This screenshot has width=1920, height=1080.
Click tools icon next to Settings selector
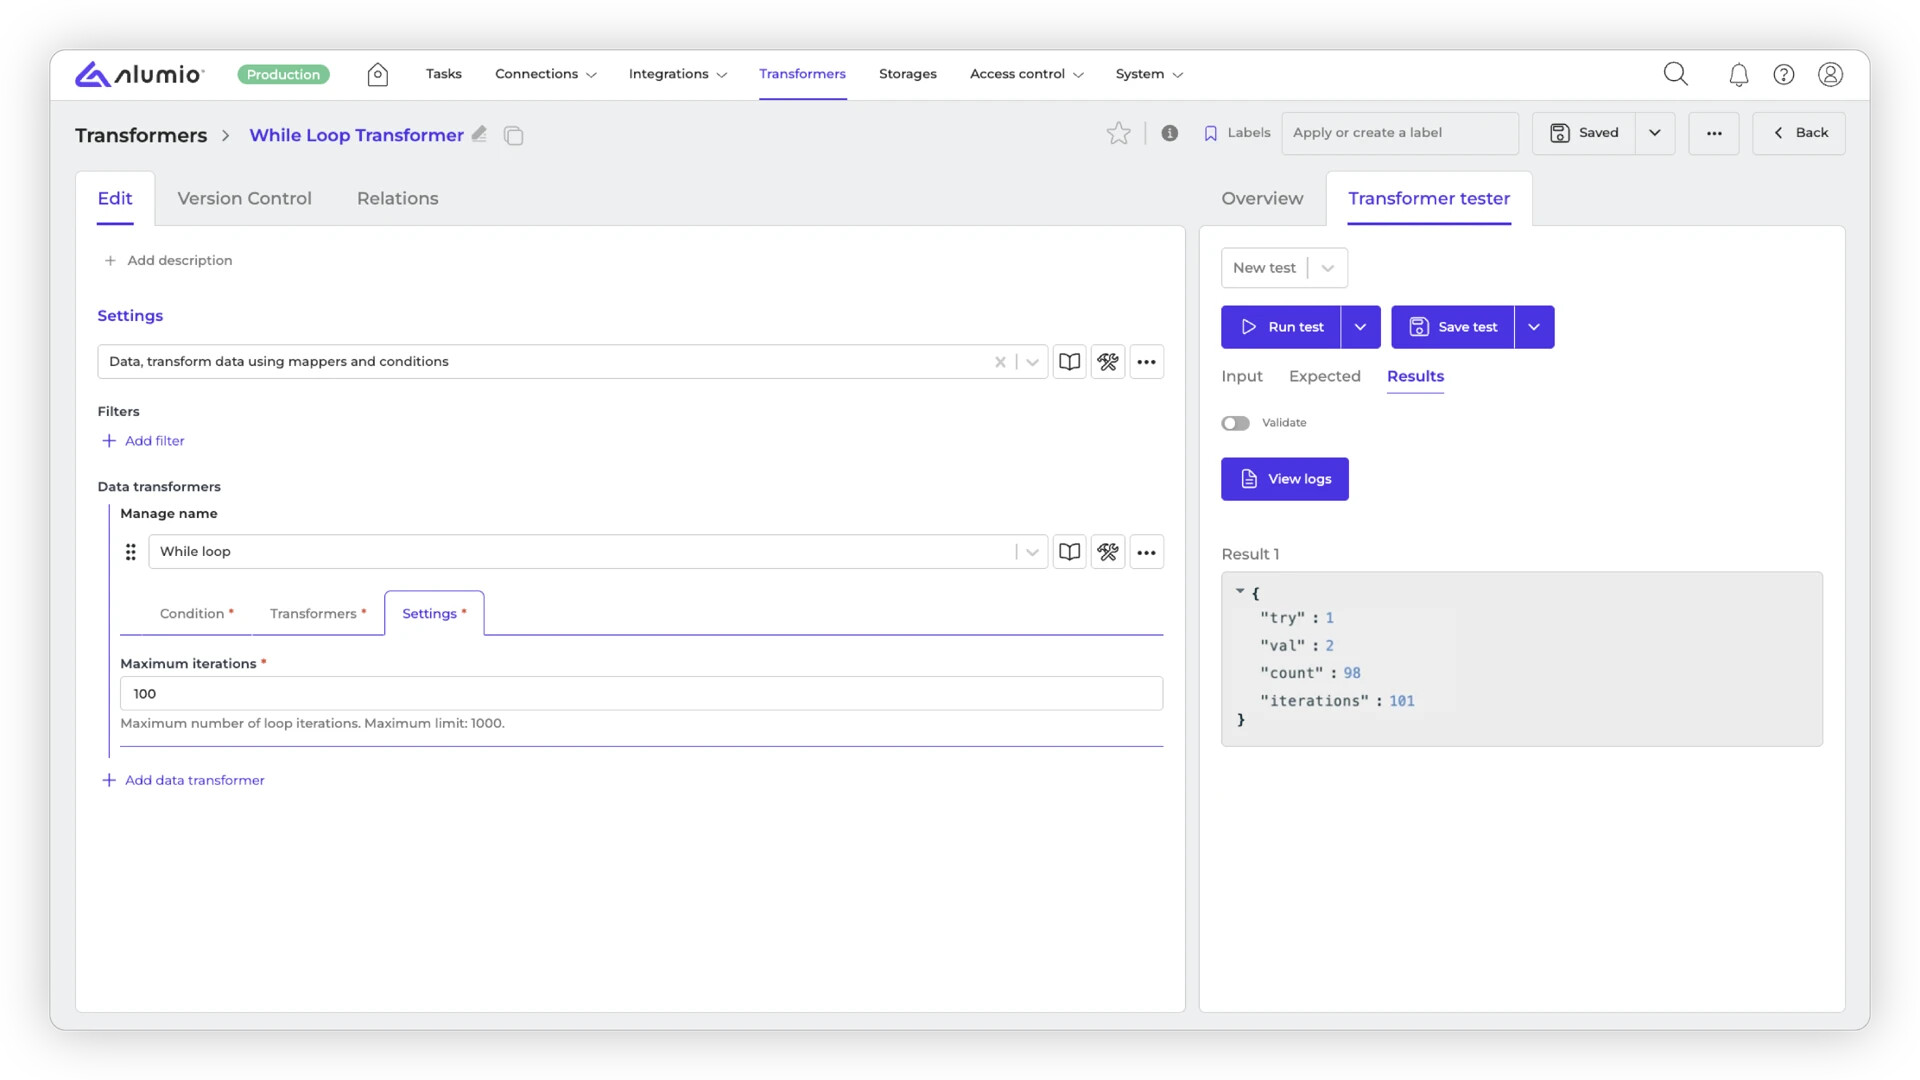pos(1107,362)
